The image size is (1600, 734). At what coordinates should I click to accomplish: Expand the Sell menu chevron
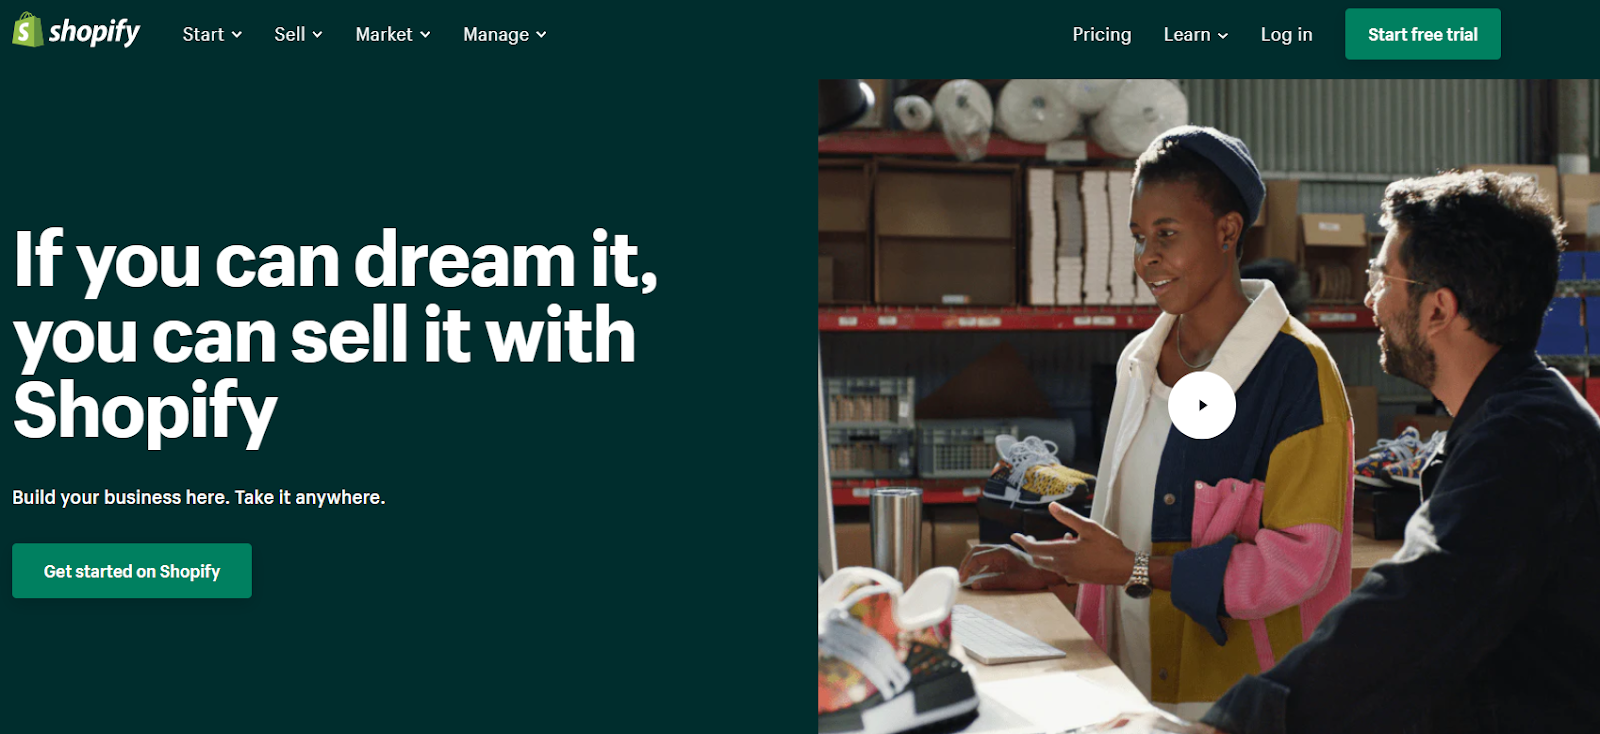point(318,35)
